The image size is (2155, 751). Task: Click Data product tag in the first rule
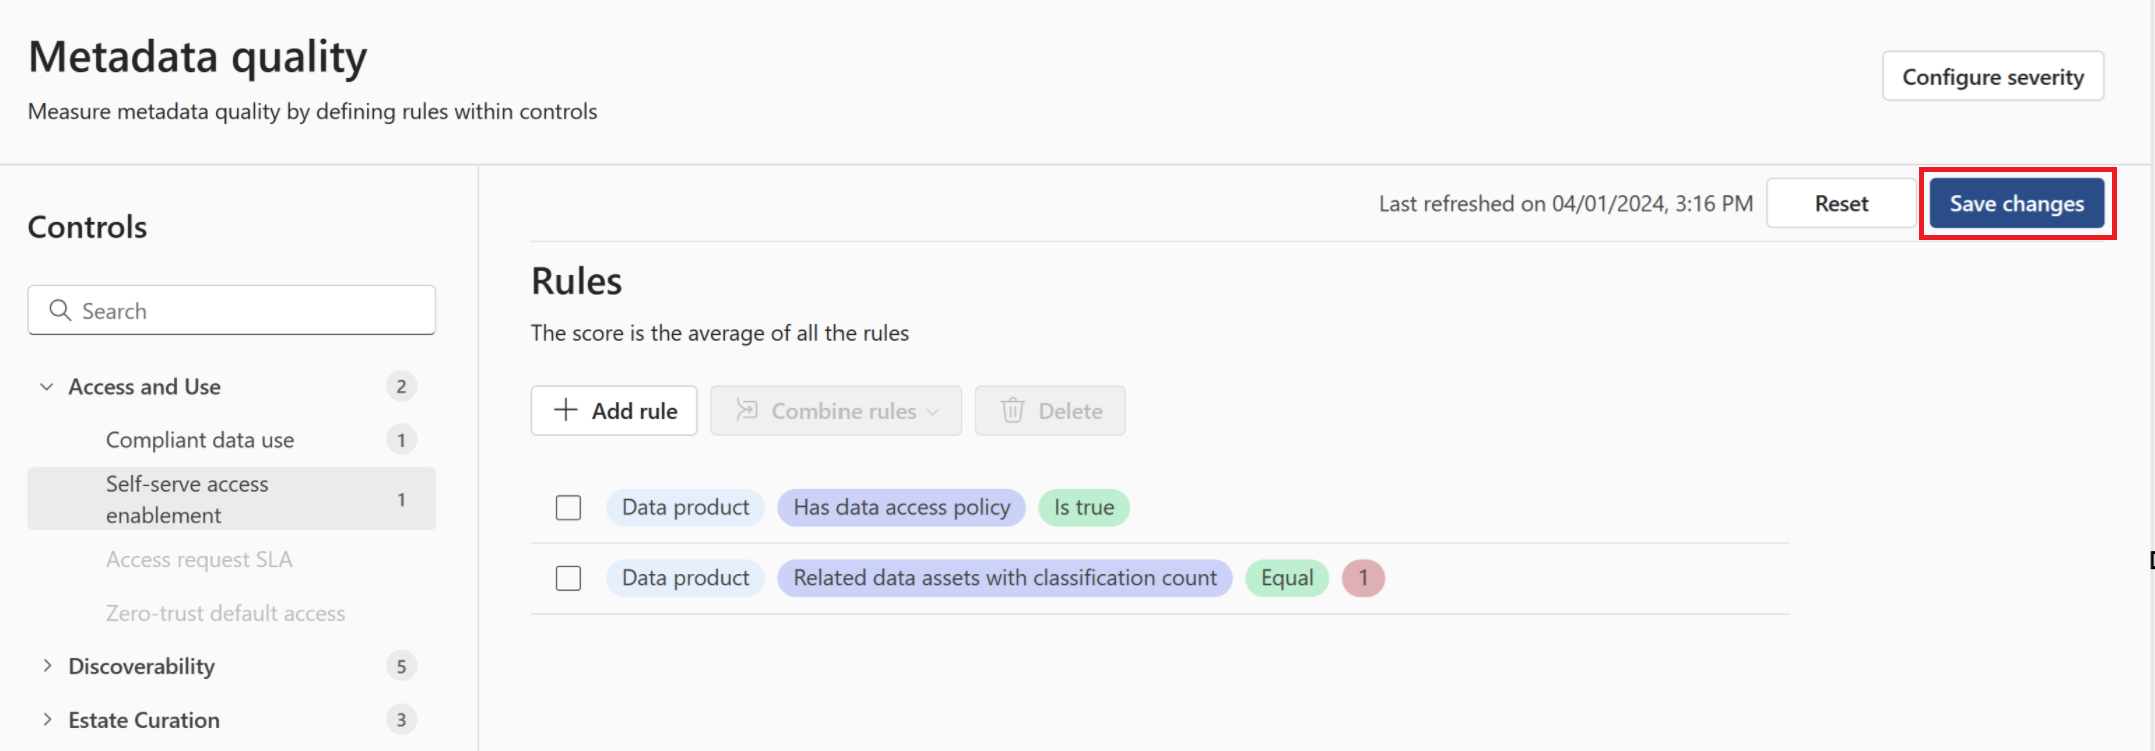685,508
